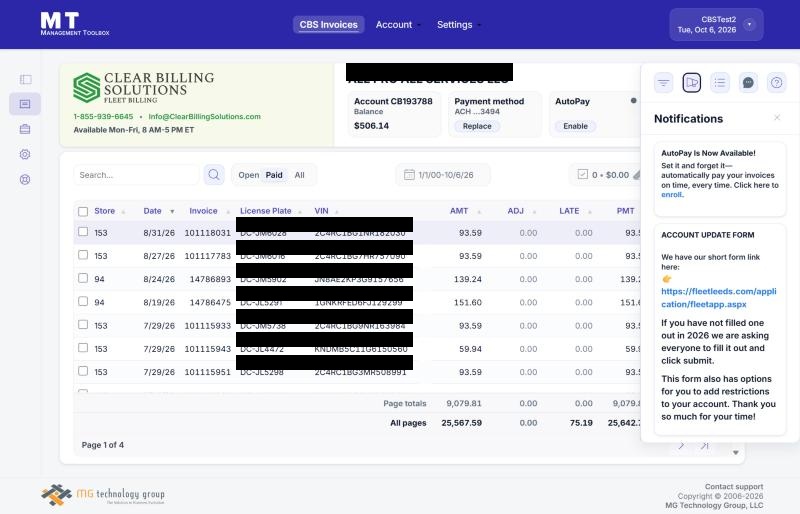The width and height of the screenshot is (800, 514).
Task: Open the chat bubble icon
Action: click(x=748, y=83)
